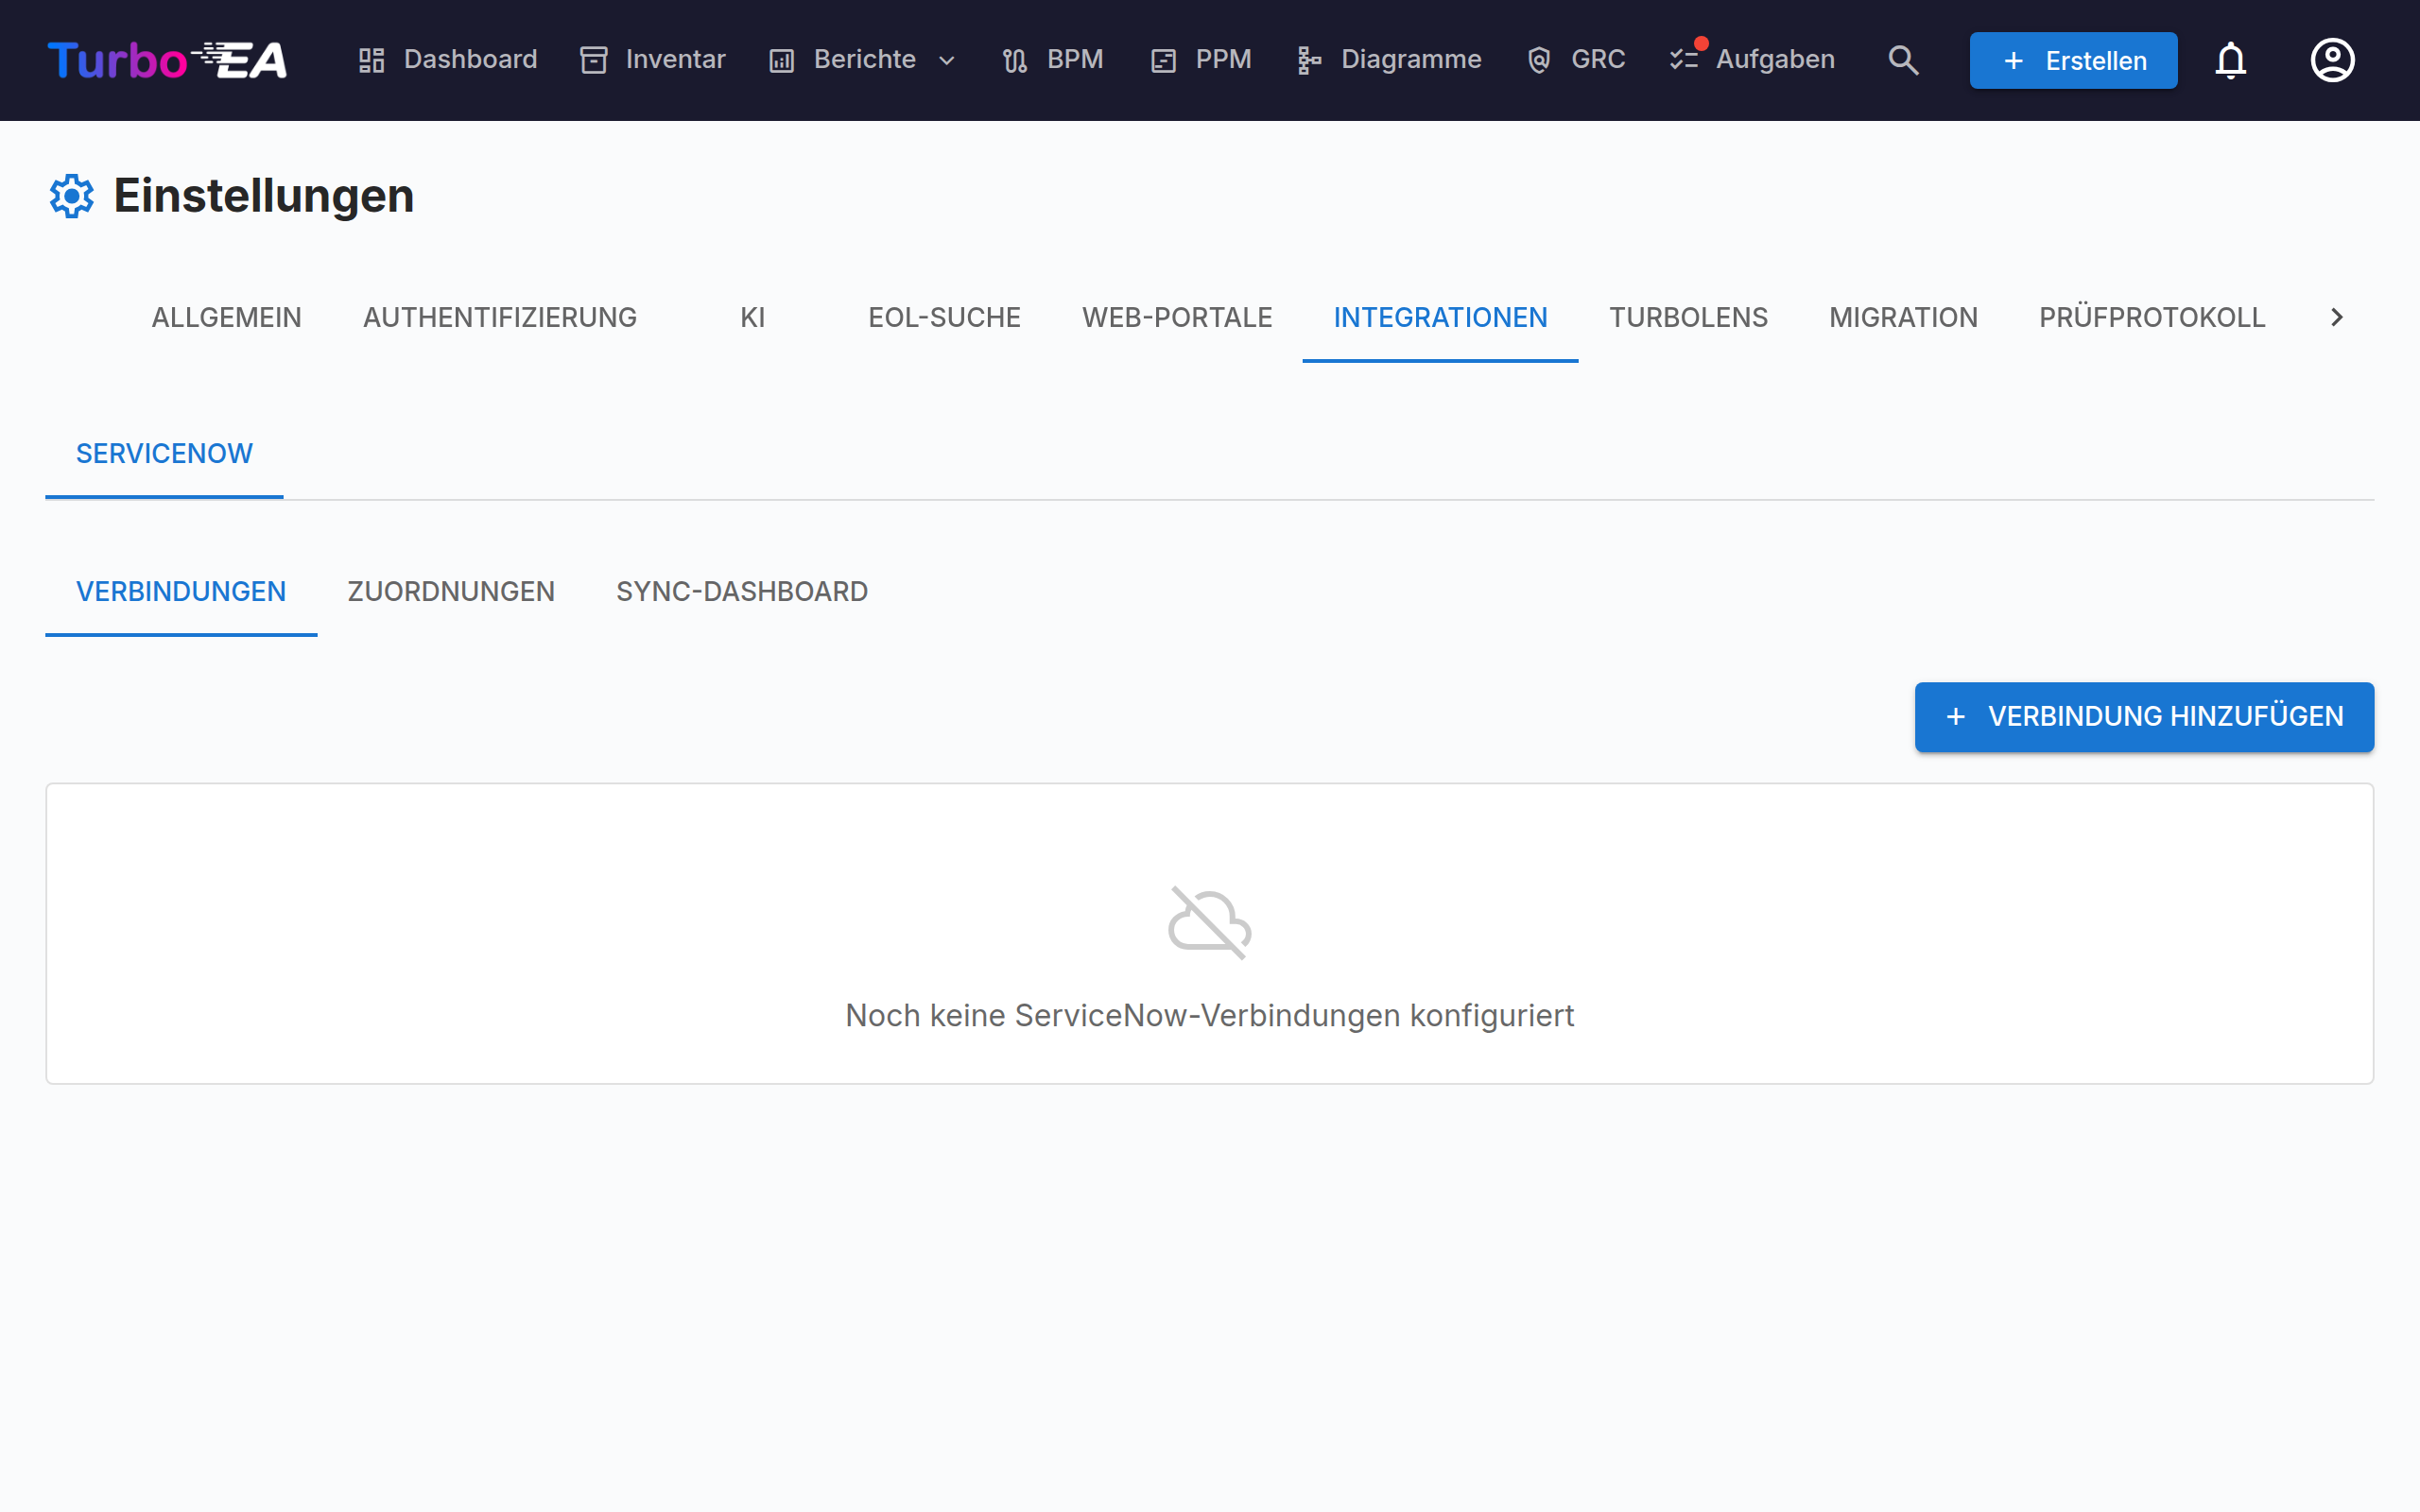
Task: Open Diagramme from the top bar
Action: (1389, 60)
